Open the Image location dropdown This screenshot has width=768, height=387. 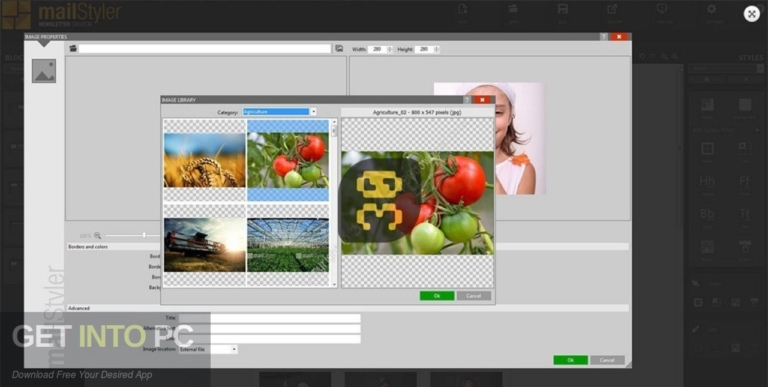(208, 349)
